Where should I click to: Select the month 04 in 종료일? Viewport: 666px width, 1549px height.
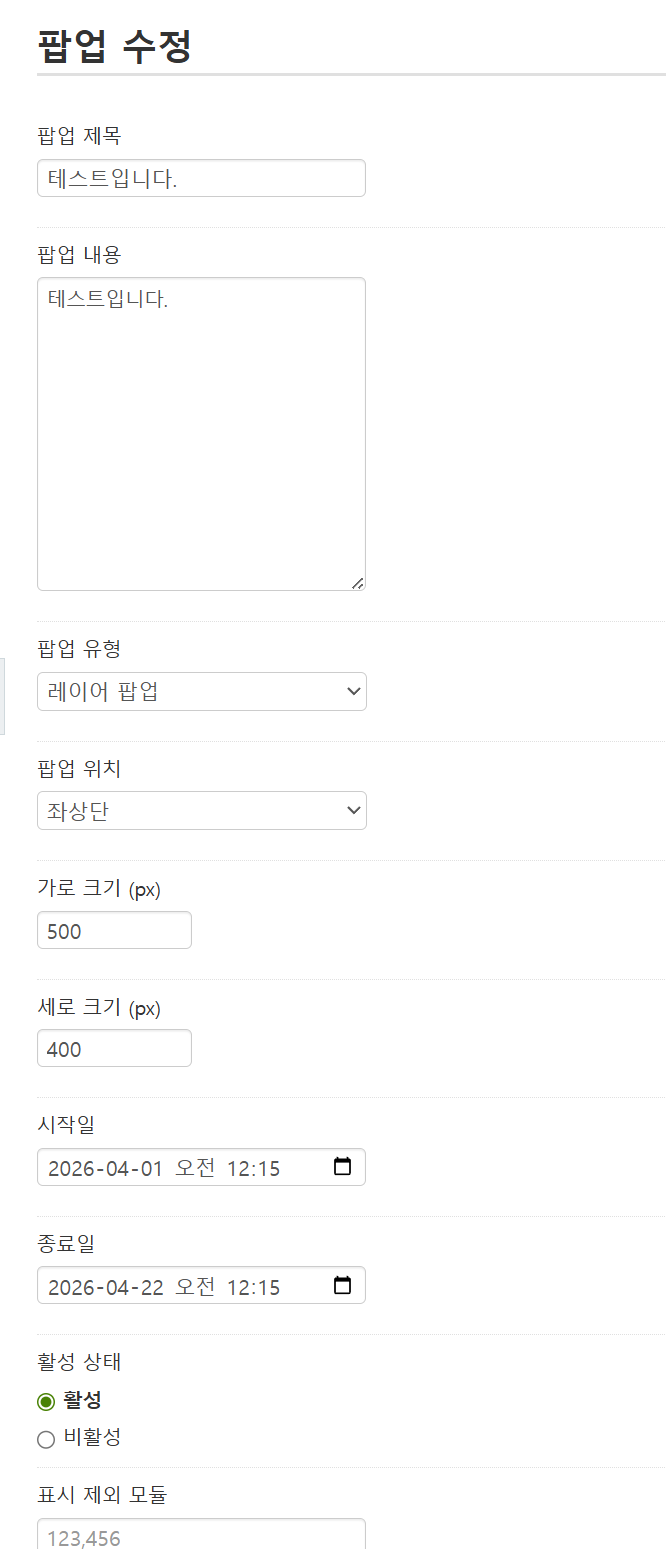115,1287
